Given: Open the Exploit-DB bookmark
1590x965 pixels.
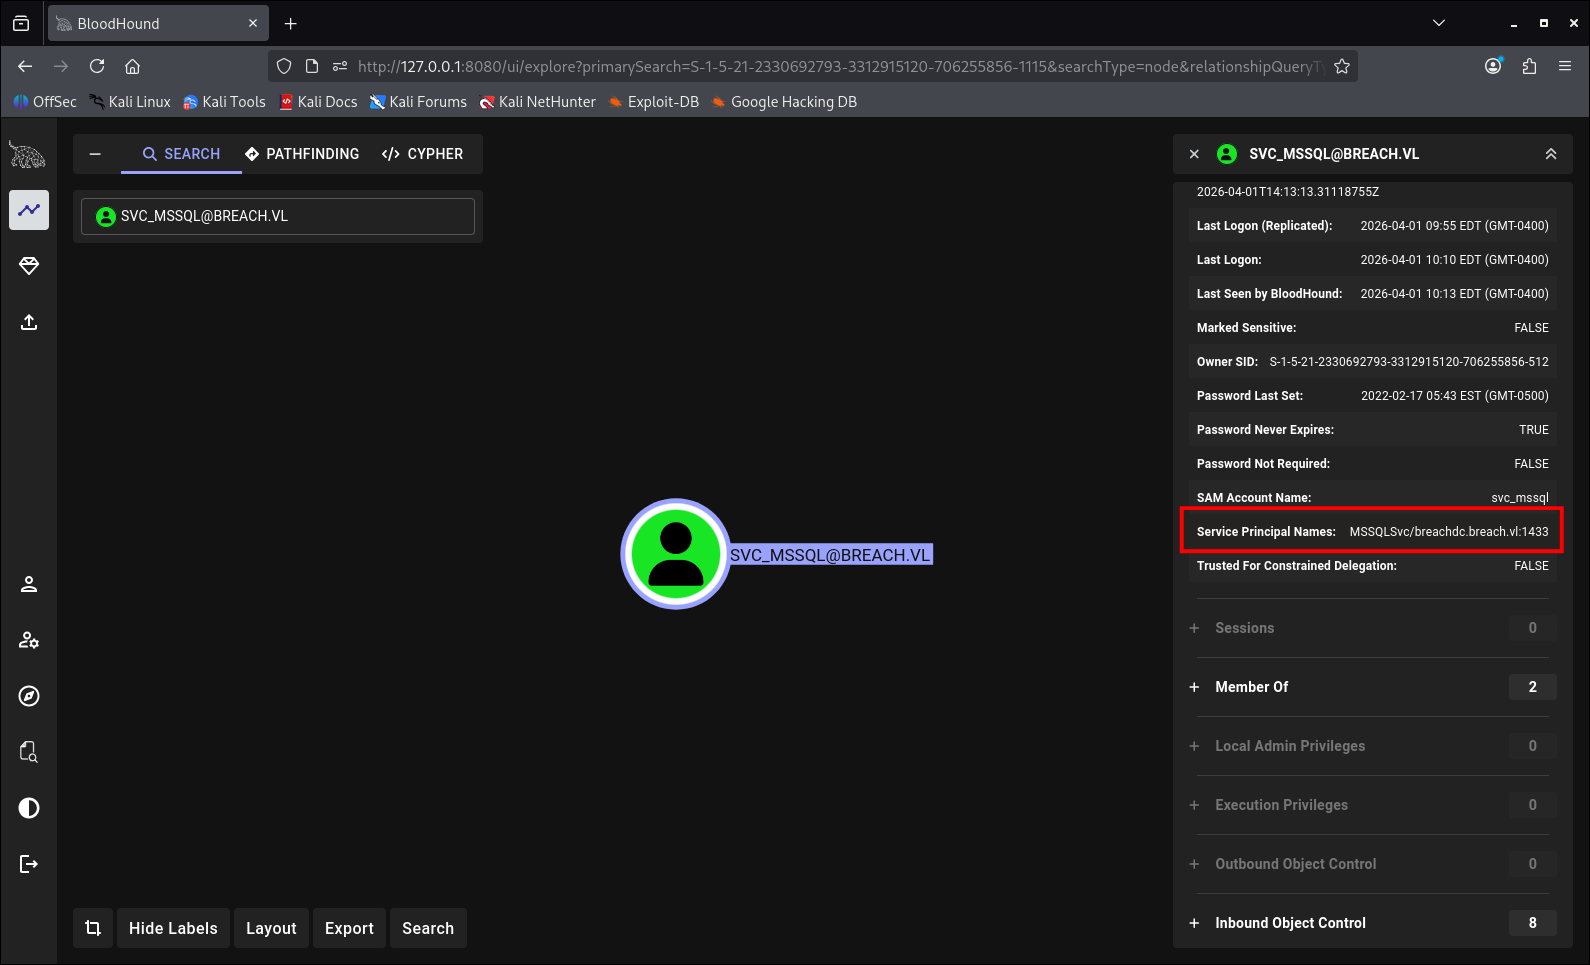Looking at the screenshot, I should (x=654, y=102).
